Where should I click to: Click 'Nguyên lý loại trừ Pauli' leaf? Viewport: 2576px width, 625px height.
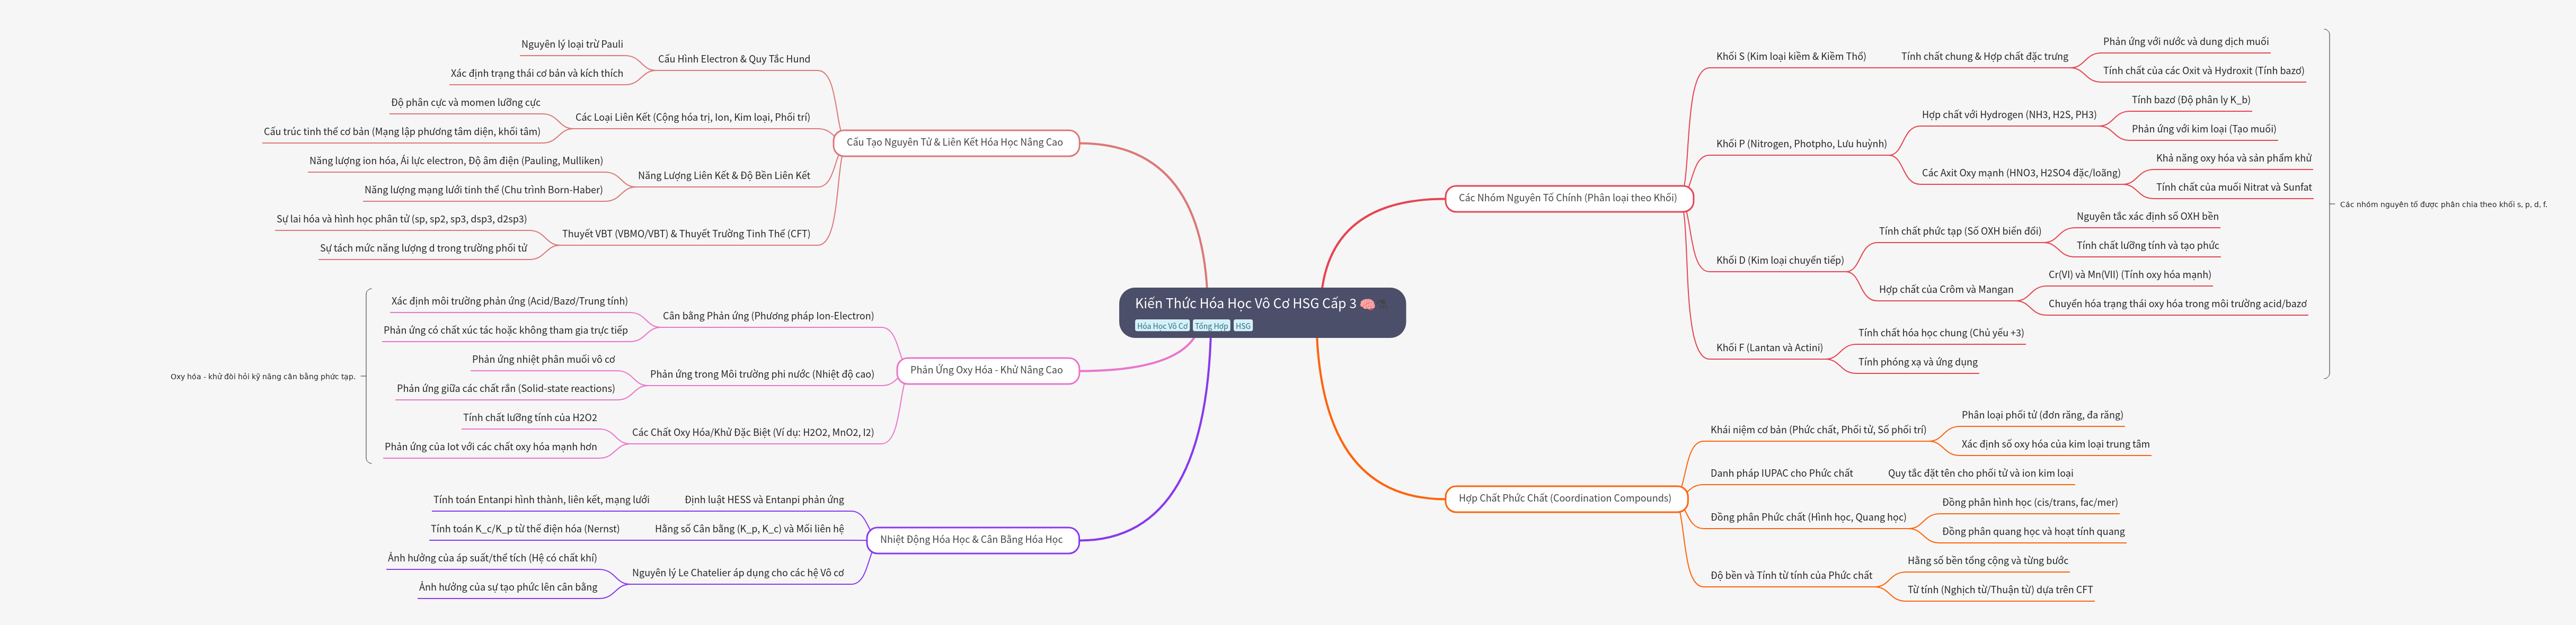pos(571,44)
